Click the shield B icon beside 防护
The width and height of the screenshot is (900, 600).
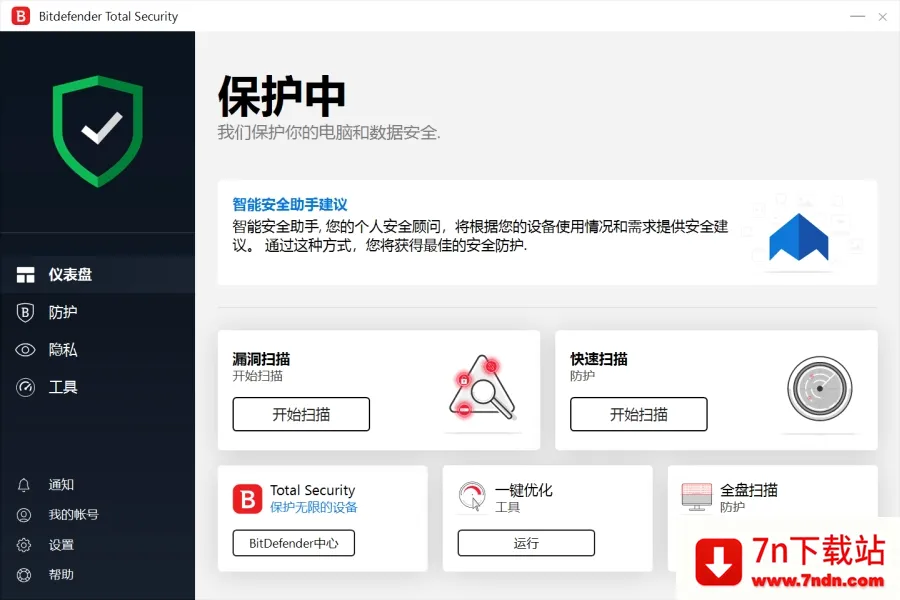pos(25,312)
